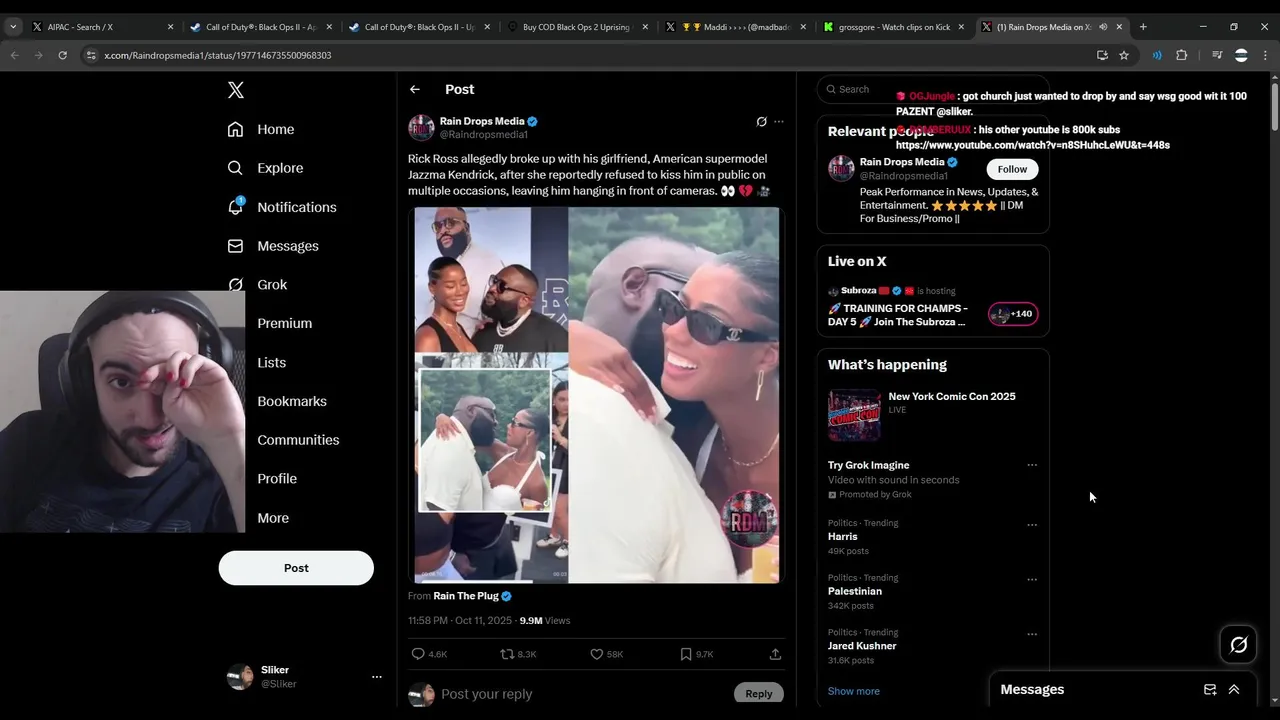Open the Notifications bell icon
This screenshot has width=1280, height=720.
click(235, 206)
